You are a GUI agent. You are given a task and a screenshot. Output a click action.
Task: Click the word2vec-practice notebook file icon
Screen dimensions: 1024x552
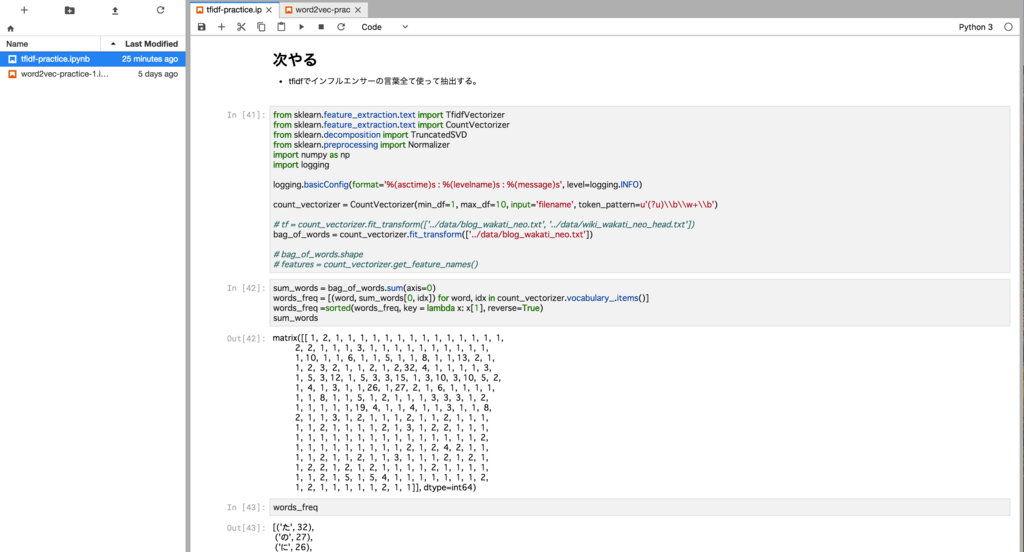pos(12,74)
